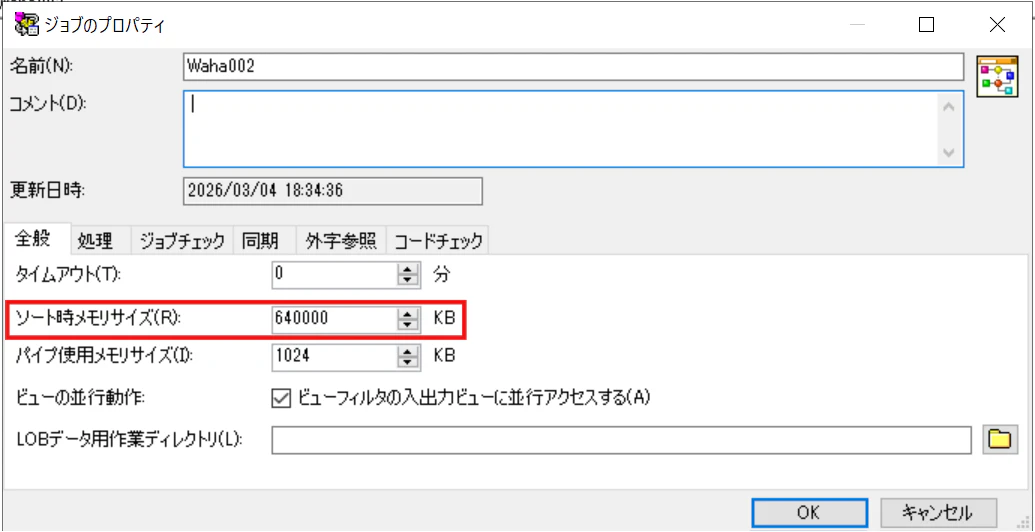This screenshot has width=1035, height=532.
Task: Click the pipe memory size field 1024
Action: pos(335,356)
